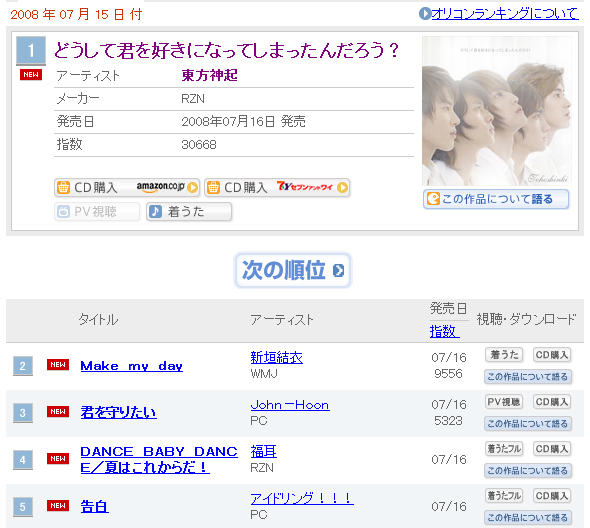Image resolution: width=590 pixels, height=528 pixels.
Task: Open the オリコンランキングについて link
Action: pos(505,14)
